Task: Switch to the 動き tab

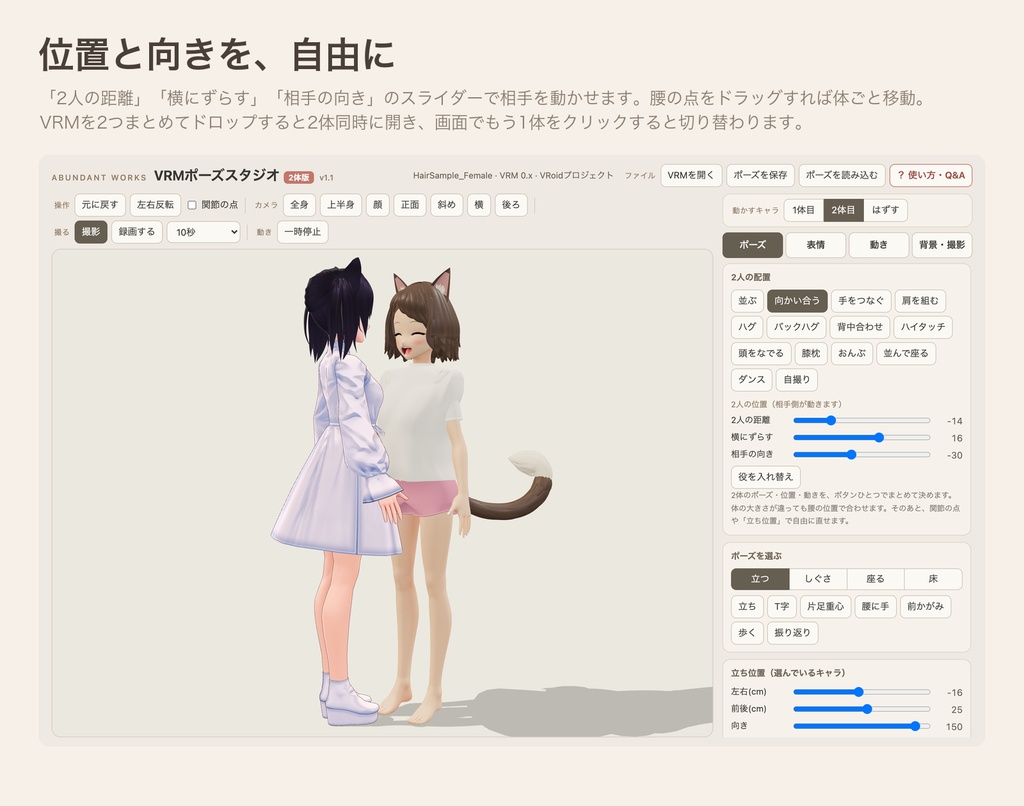Action: pyautogui.click(x=878, y=245)
